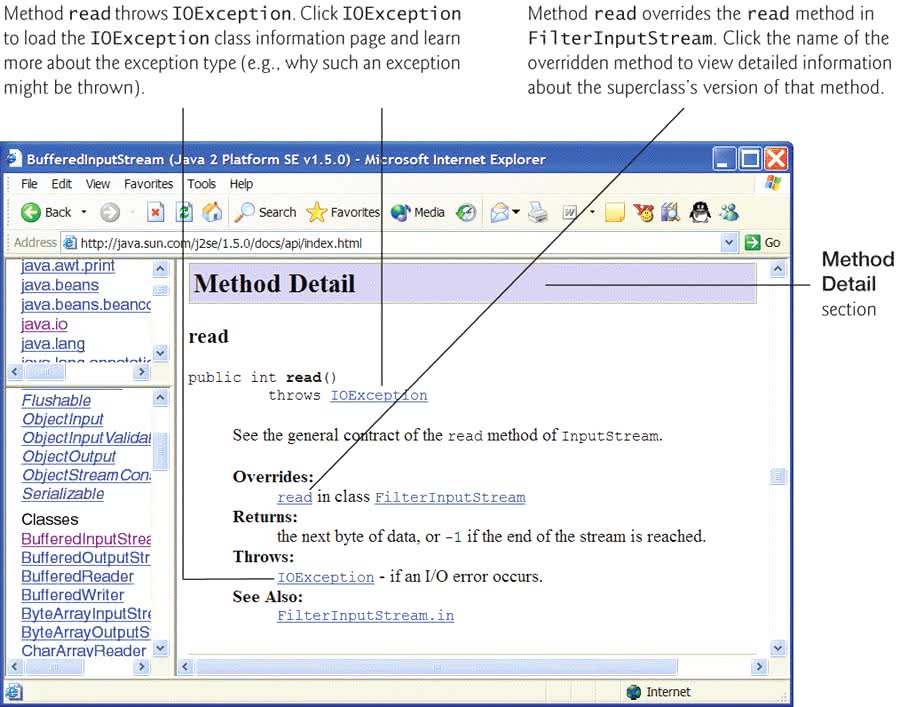Click the 'read' link under Overrides
Screen dimensions: 900x707
pos(294,498)
